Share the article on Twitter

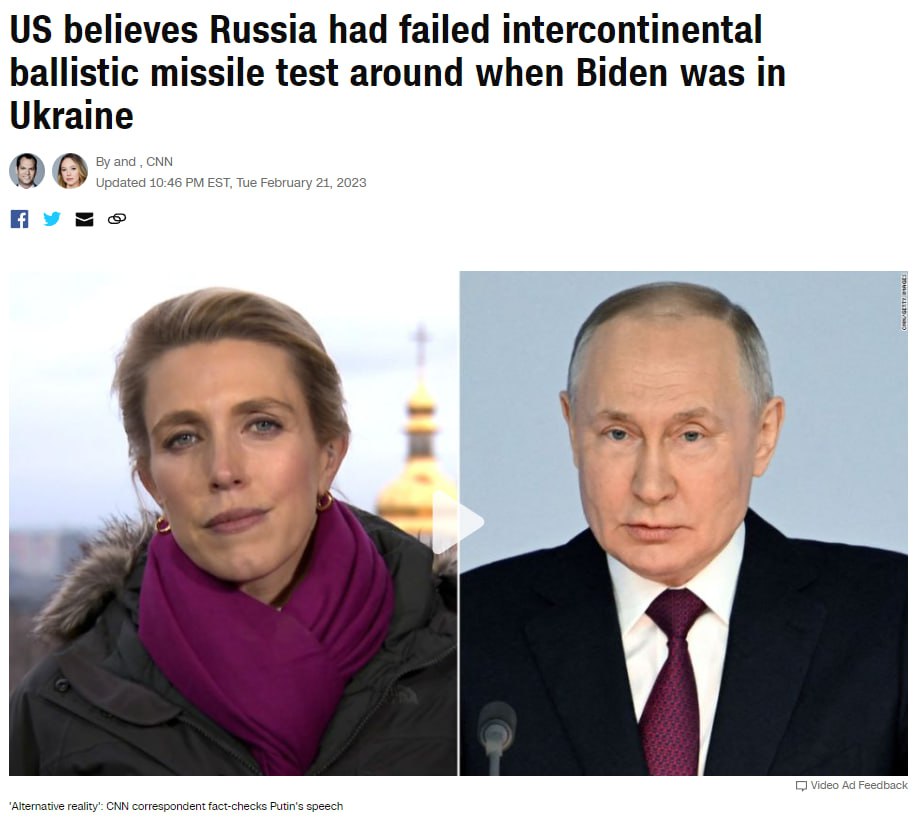click(52, 219)
